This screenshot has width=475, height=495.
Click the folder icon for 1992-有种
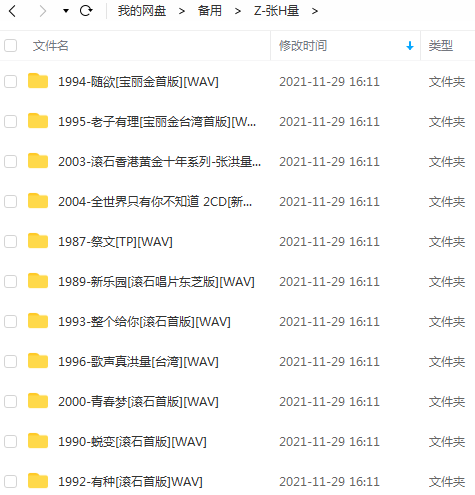(x=38, y=481)
